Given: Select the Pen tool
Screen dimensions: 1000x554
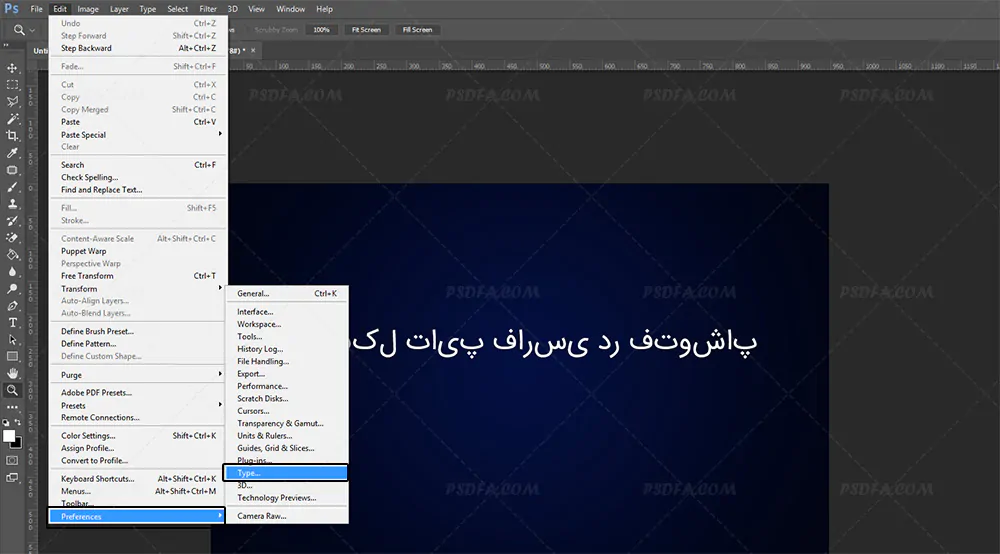Looking at the screenshot, I should point(12,306).
